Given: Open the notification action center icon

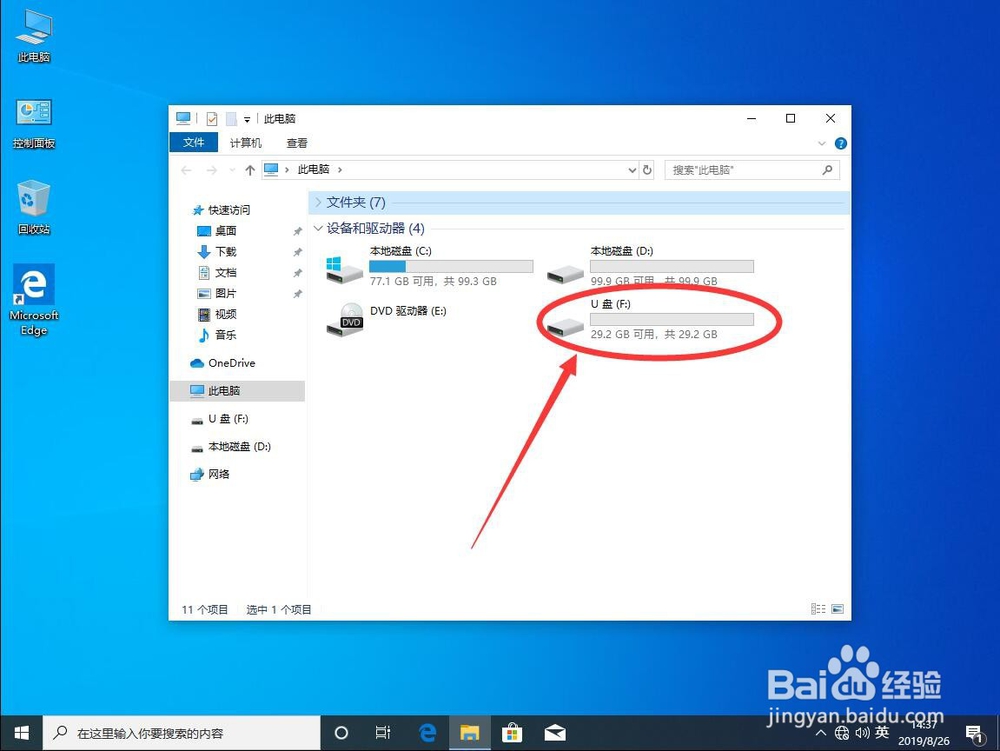Looking at the screenshot, I should 974,734.
